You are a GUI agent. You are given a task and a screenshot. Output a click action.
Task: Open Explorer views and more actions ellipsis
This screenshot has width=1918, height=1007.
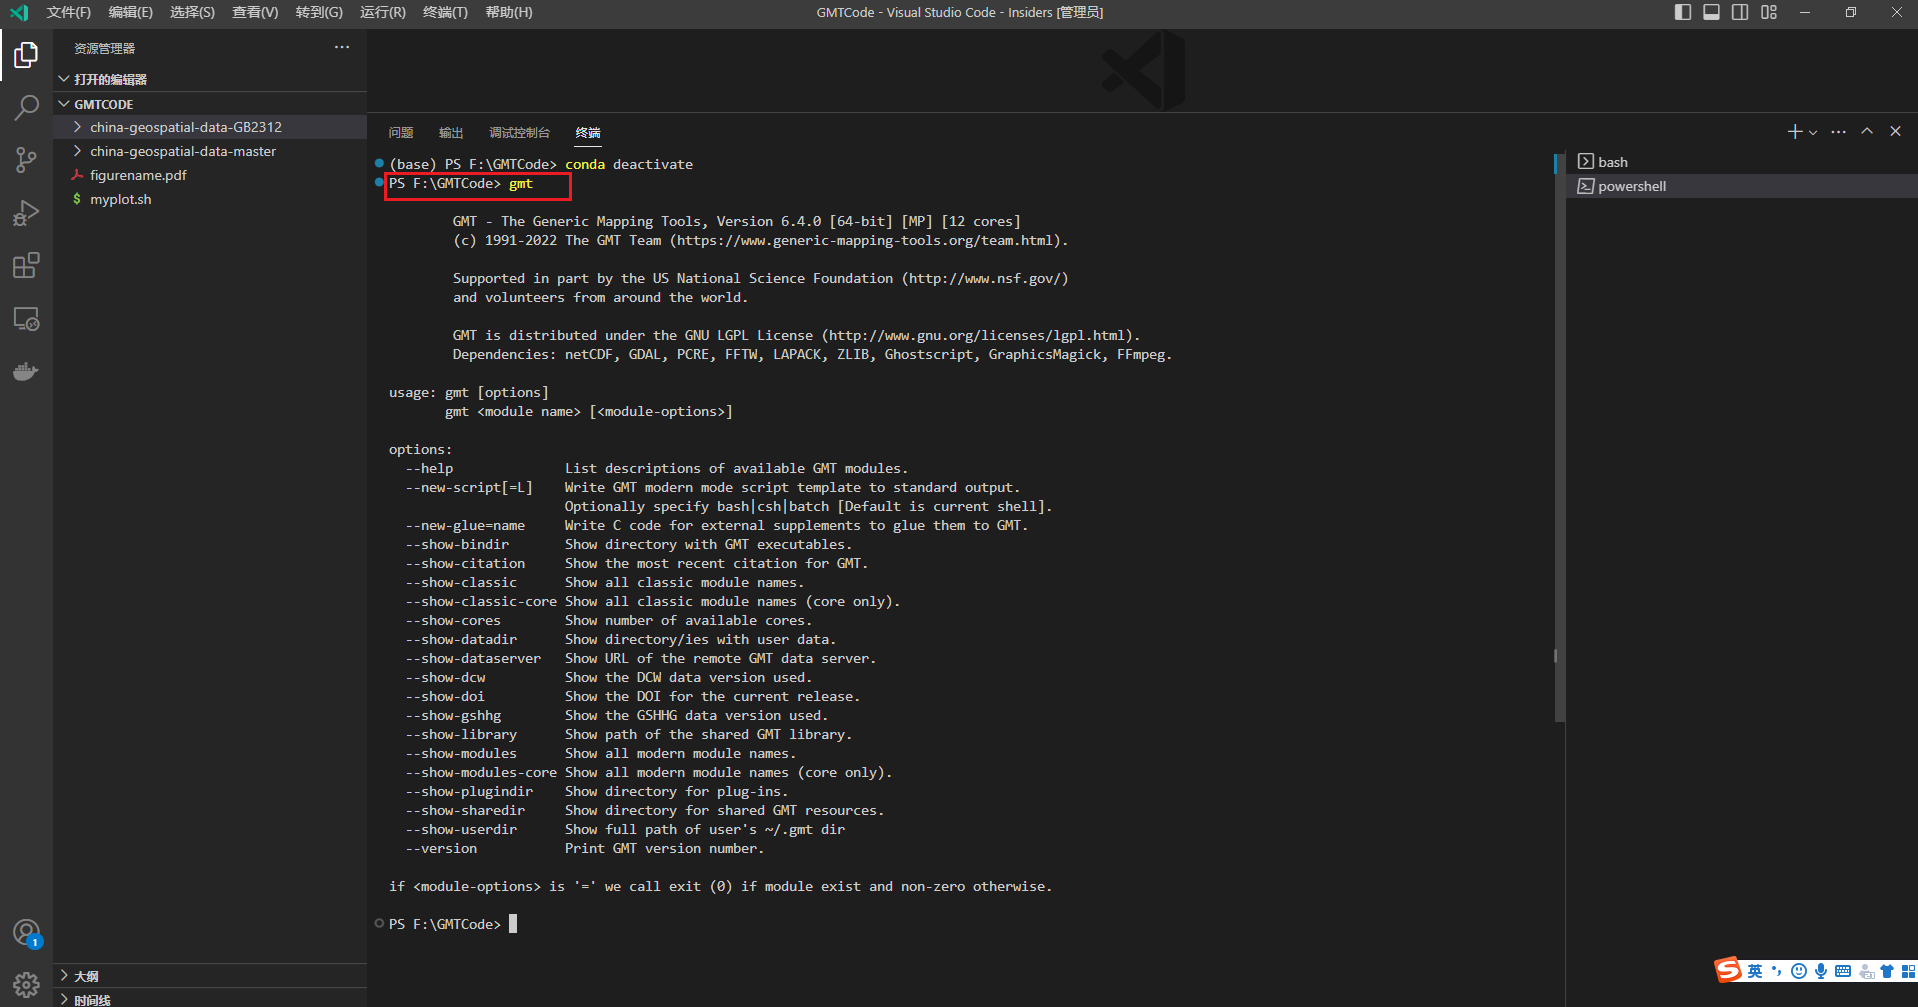342,47
